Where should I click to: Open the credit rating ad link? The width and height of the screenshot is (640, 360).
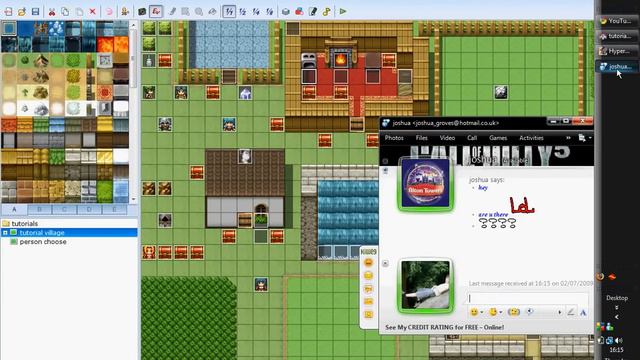pyautogui.click(x=444, y=327)
